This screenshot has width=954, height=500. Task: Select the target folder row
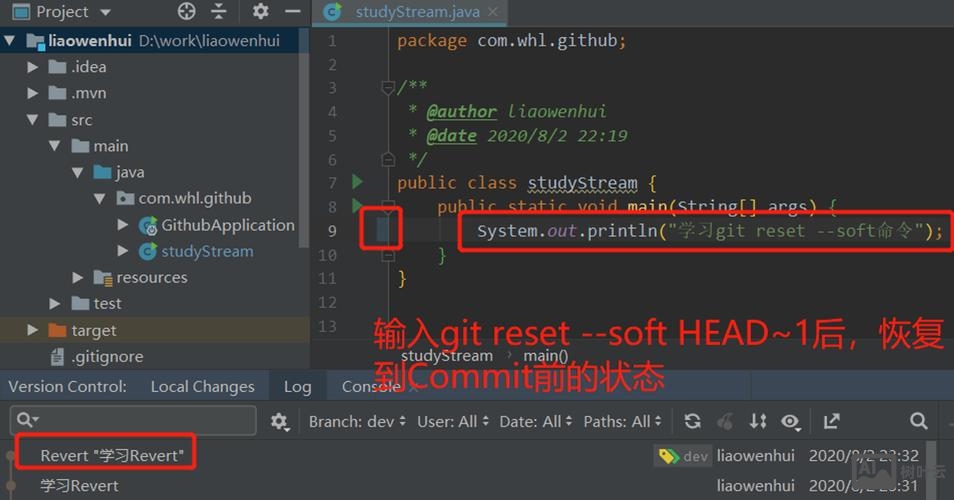pos(155,330)
